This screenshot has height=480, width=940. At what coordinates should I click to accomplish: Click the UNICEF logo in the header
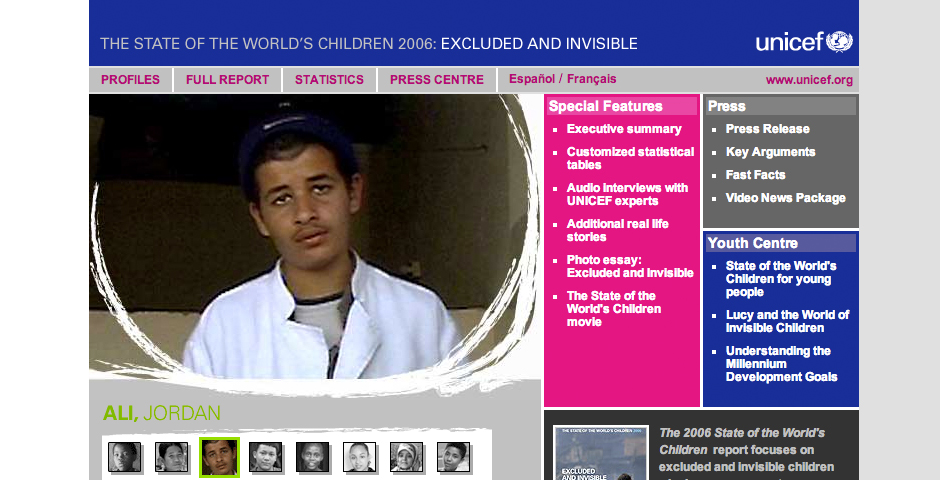pos(804,42)
